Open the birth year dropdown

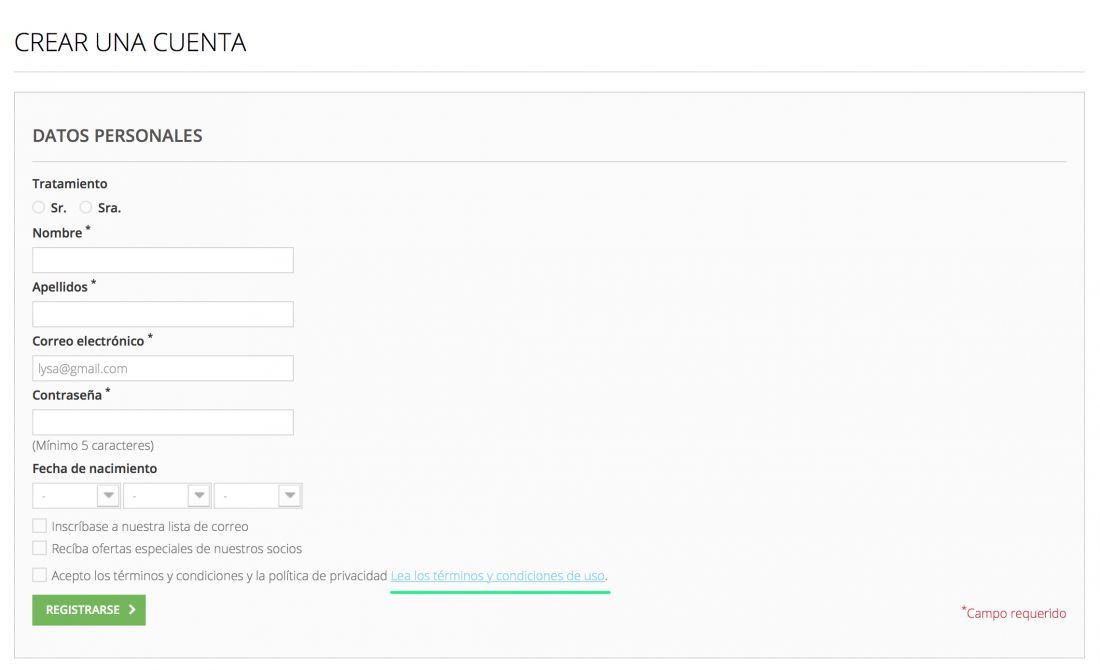(258, 495)
